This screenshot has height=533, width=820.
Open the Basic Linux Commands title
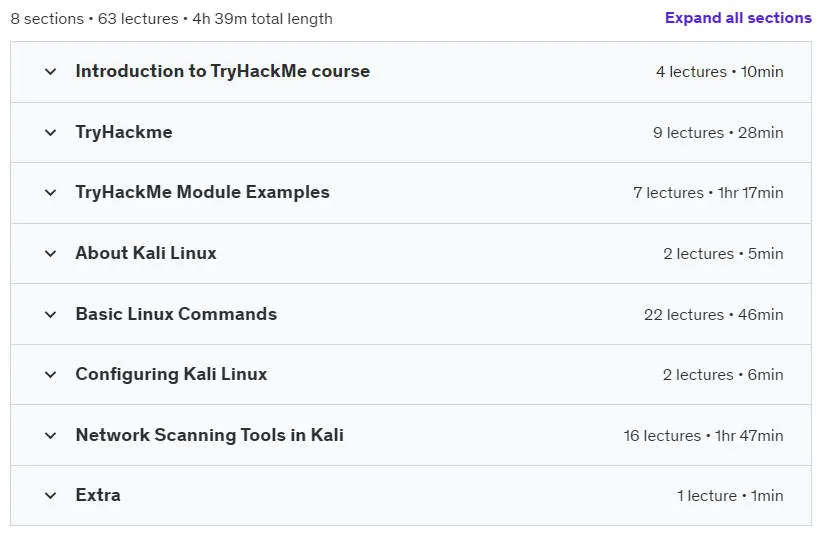pos(176,314)
